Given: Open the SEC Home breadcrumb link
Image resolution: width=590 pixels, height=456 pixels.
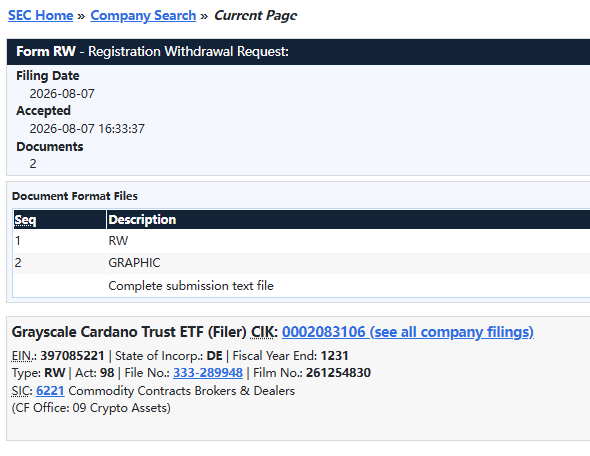Looking at the screenshot, I should click(41, 15).
